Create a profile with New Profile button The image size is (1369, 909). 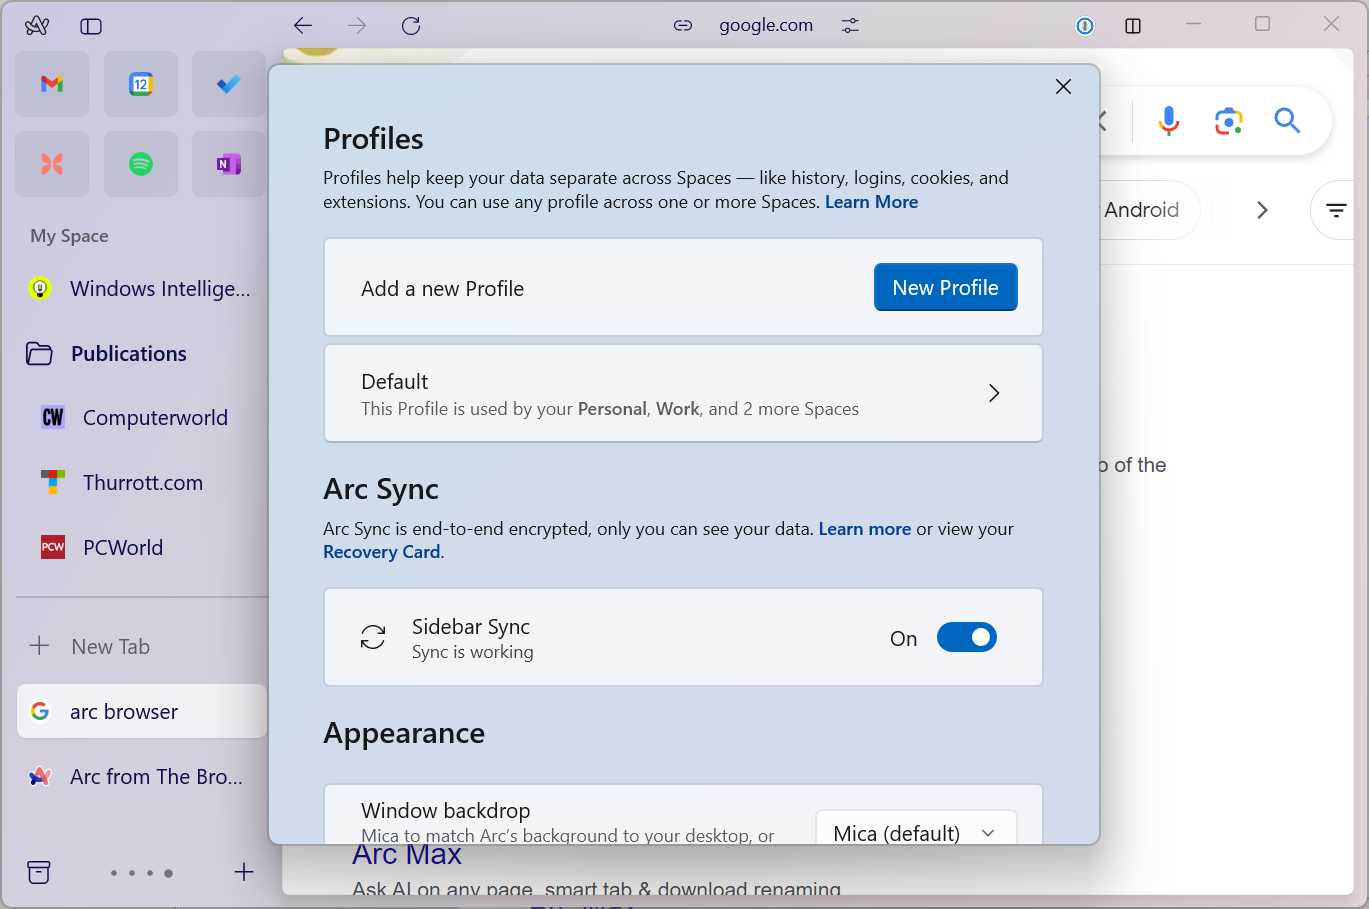click(945, 287)
